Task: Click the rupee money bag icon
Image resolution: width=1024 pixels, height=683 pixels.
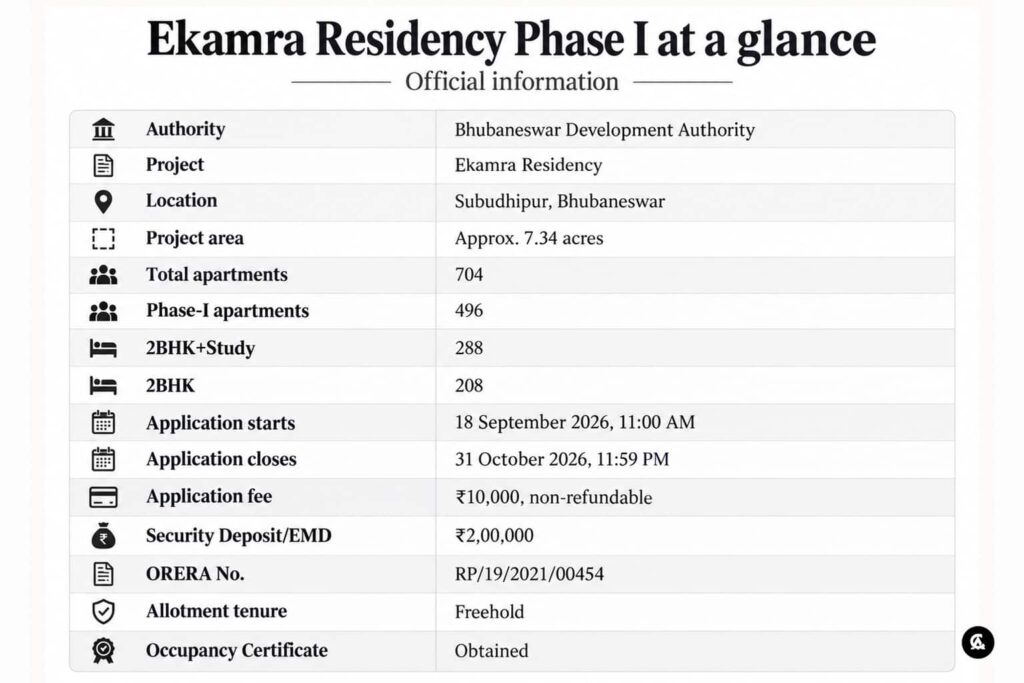Action: (x=103, y=535)
